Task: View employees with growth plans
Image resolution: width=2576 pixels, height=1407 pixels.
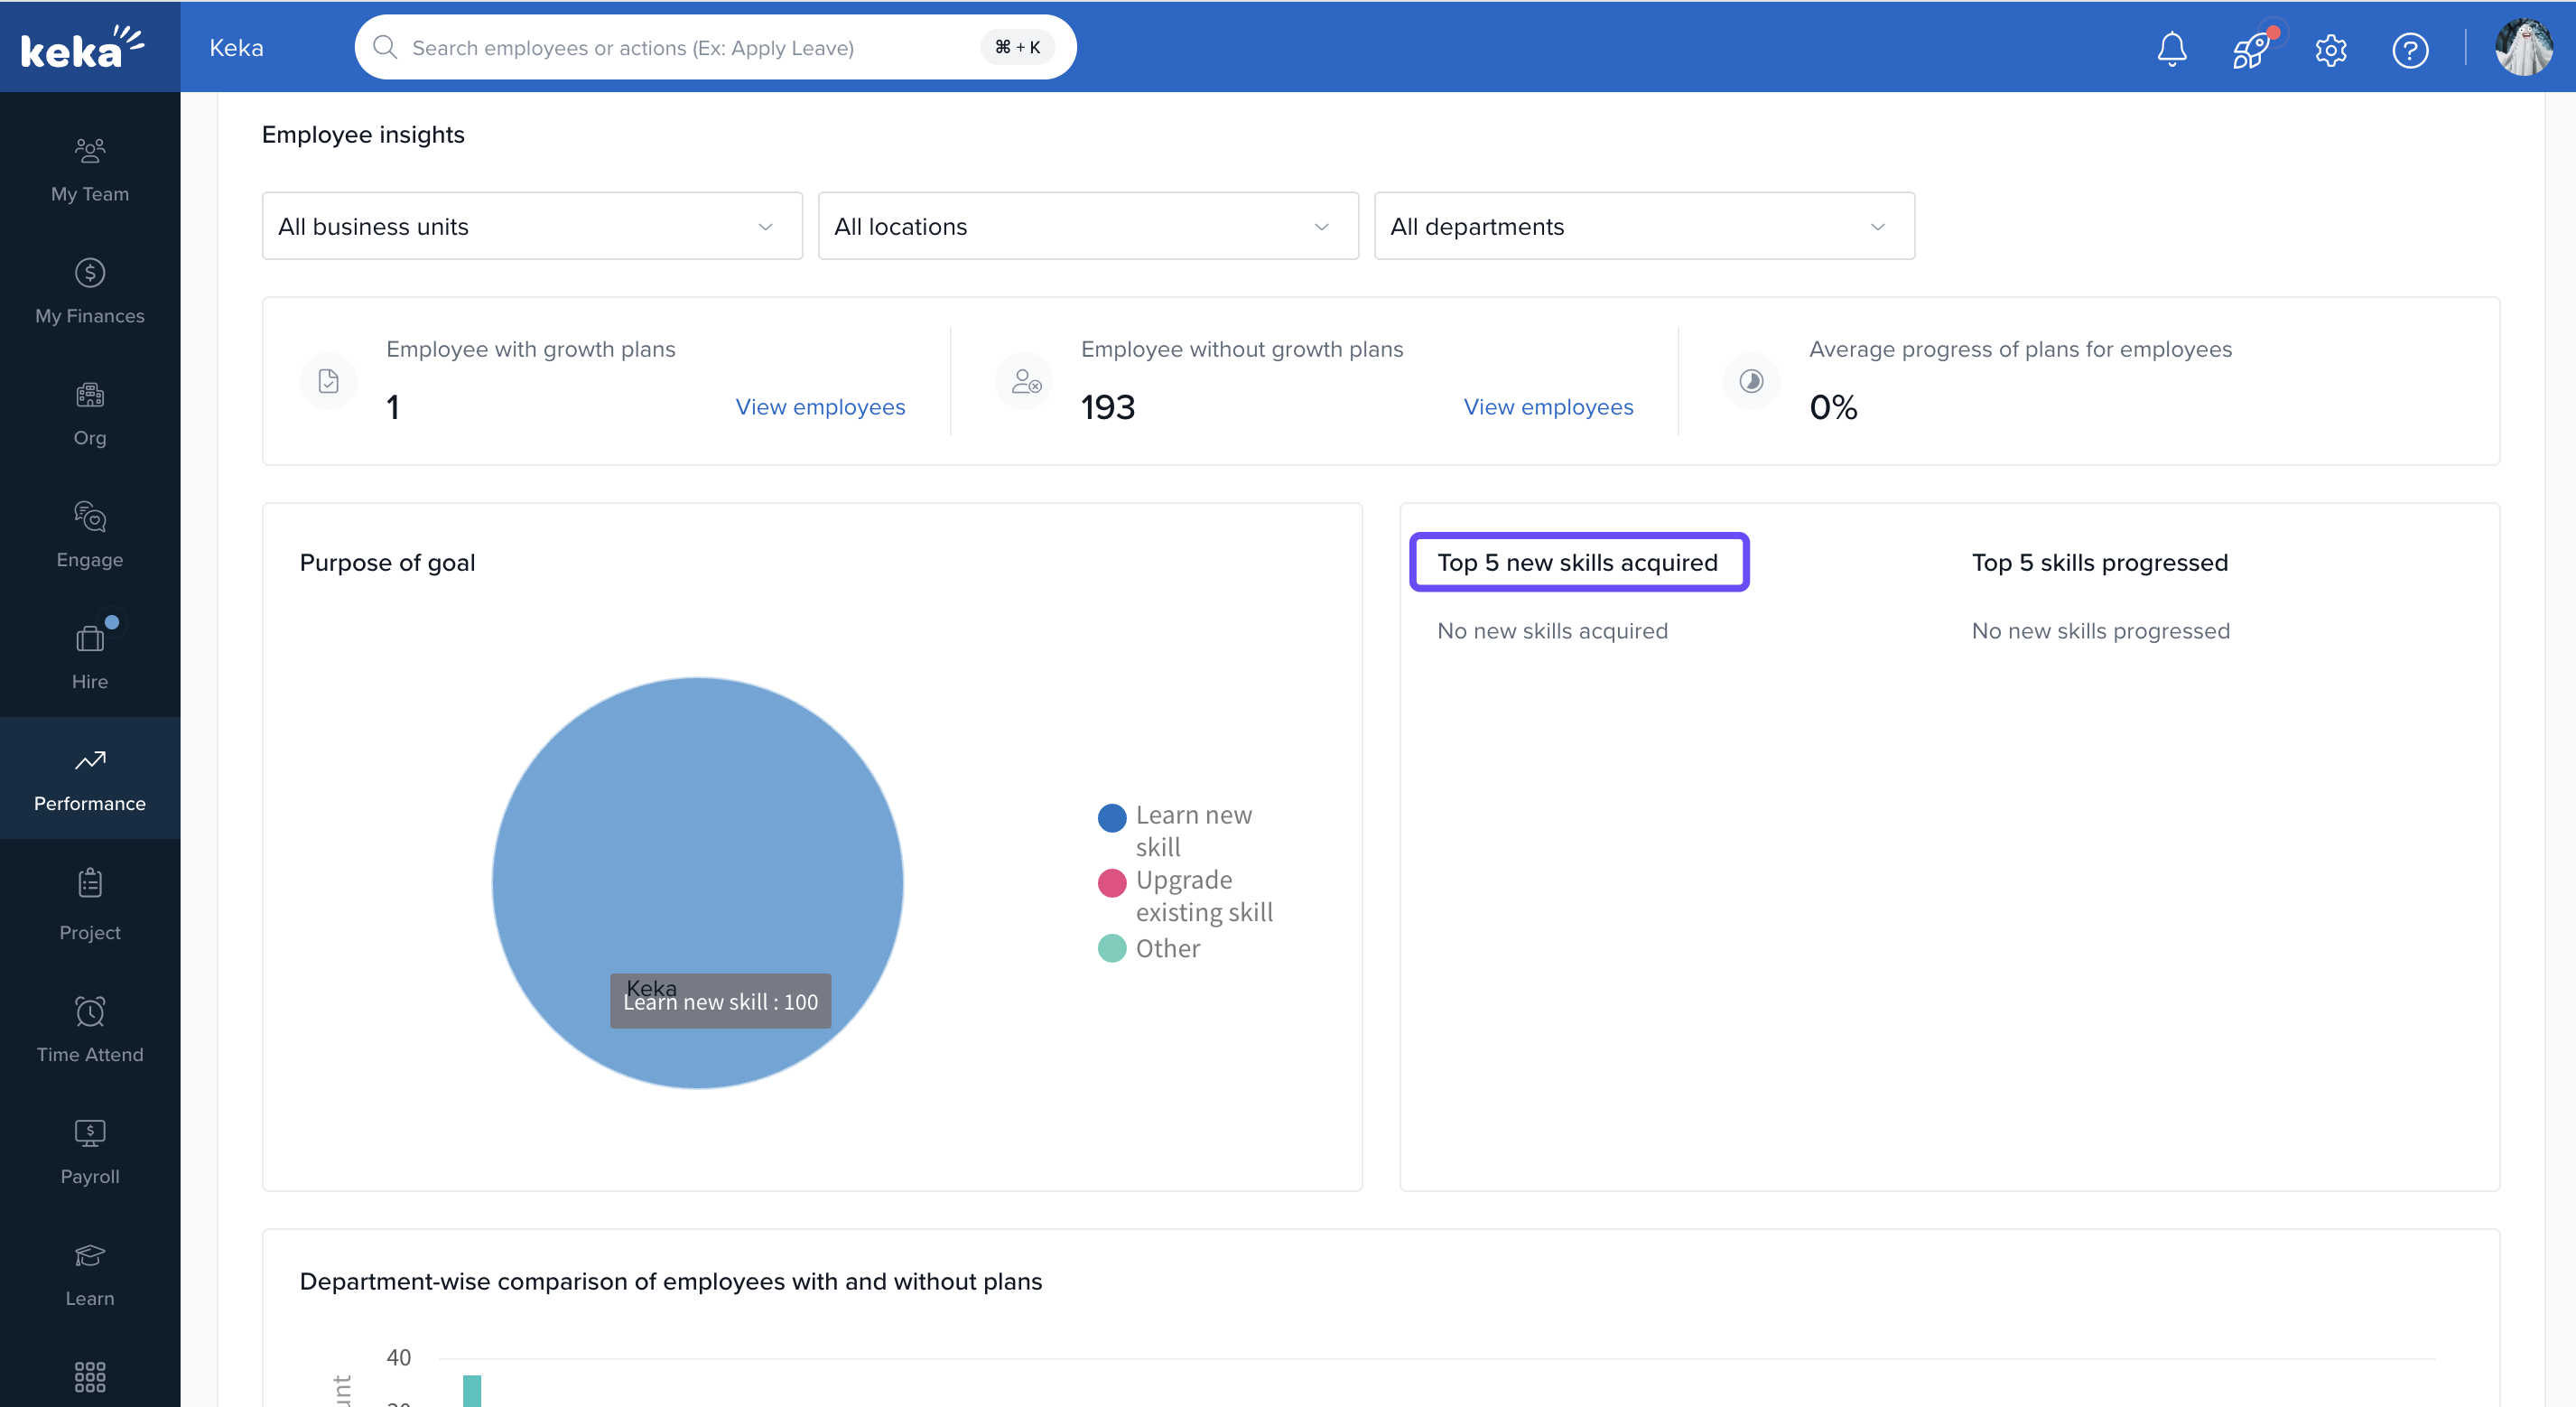Action: 820,407
